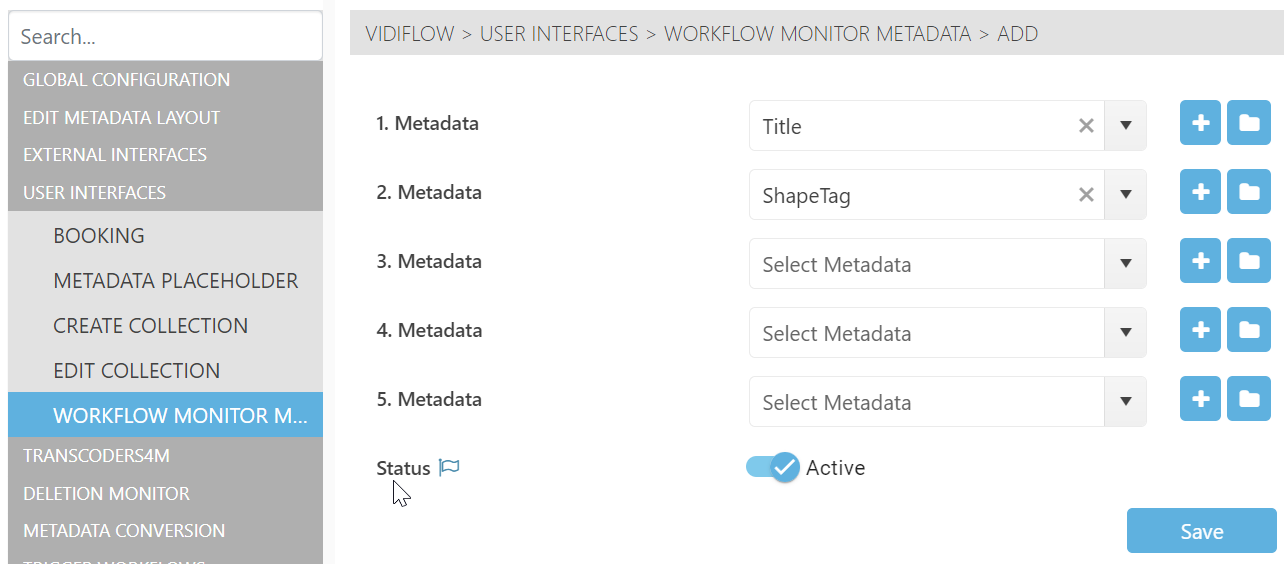
Task: Toggle the Active status switch
Action: pyautogui.click(x=773, y=467)
